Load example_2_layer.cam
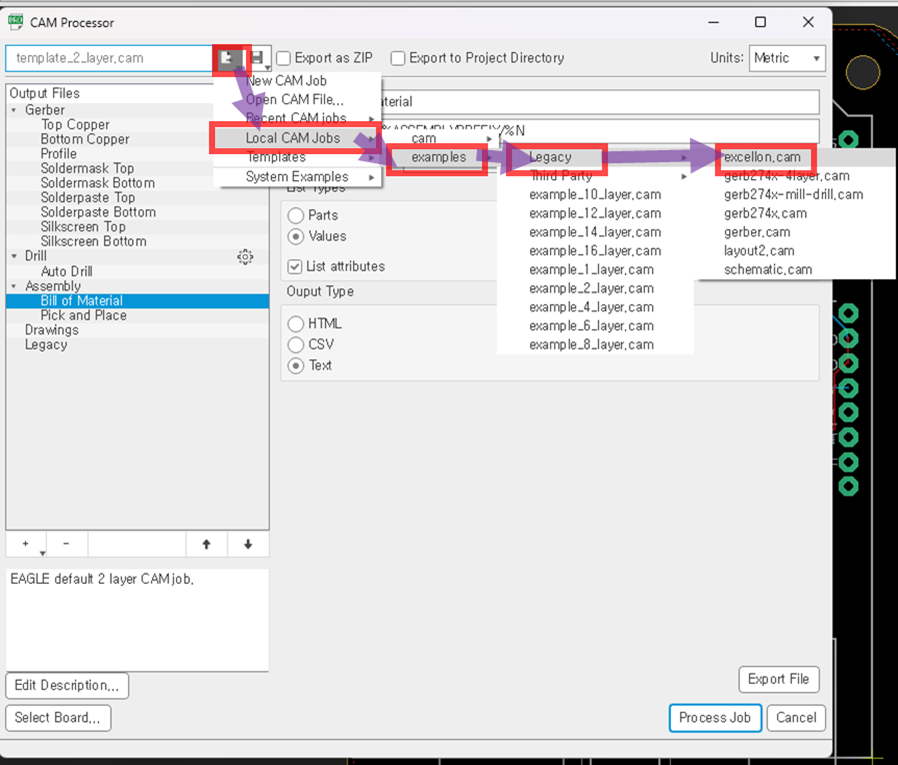 592,289
